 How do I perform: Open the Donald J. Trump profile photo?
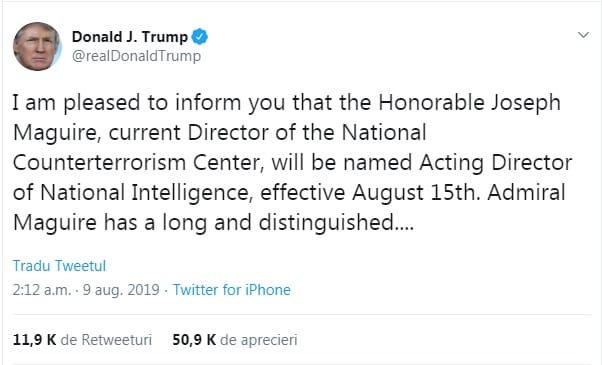pyautogui.click(x=37, y=46)
